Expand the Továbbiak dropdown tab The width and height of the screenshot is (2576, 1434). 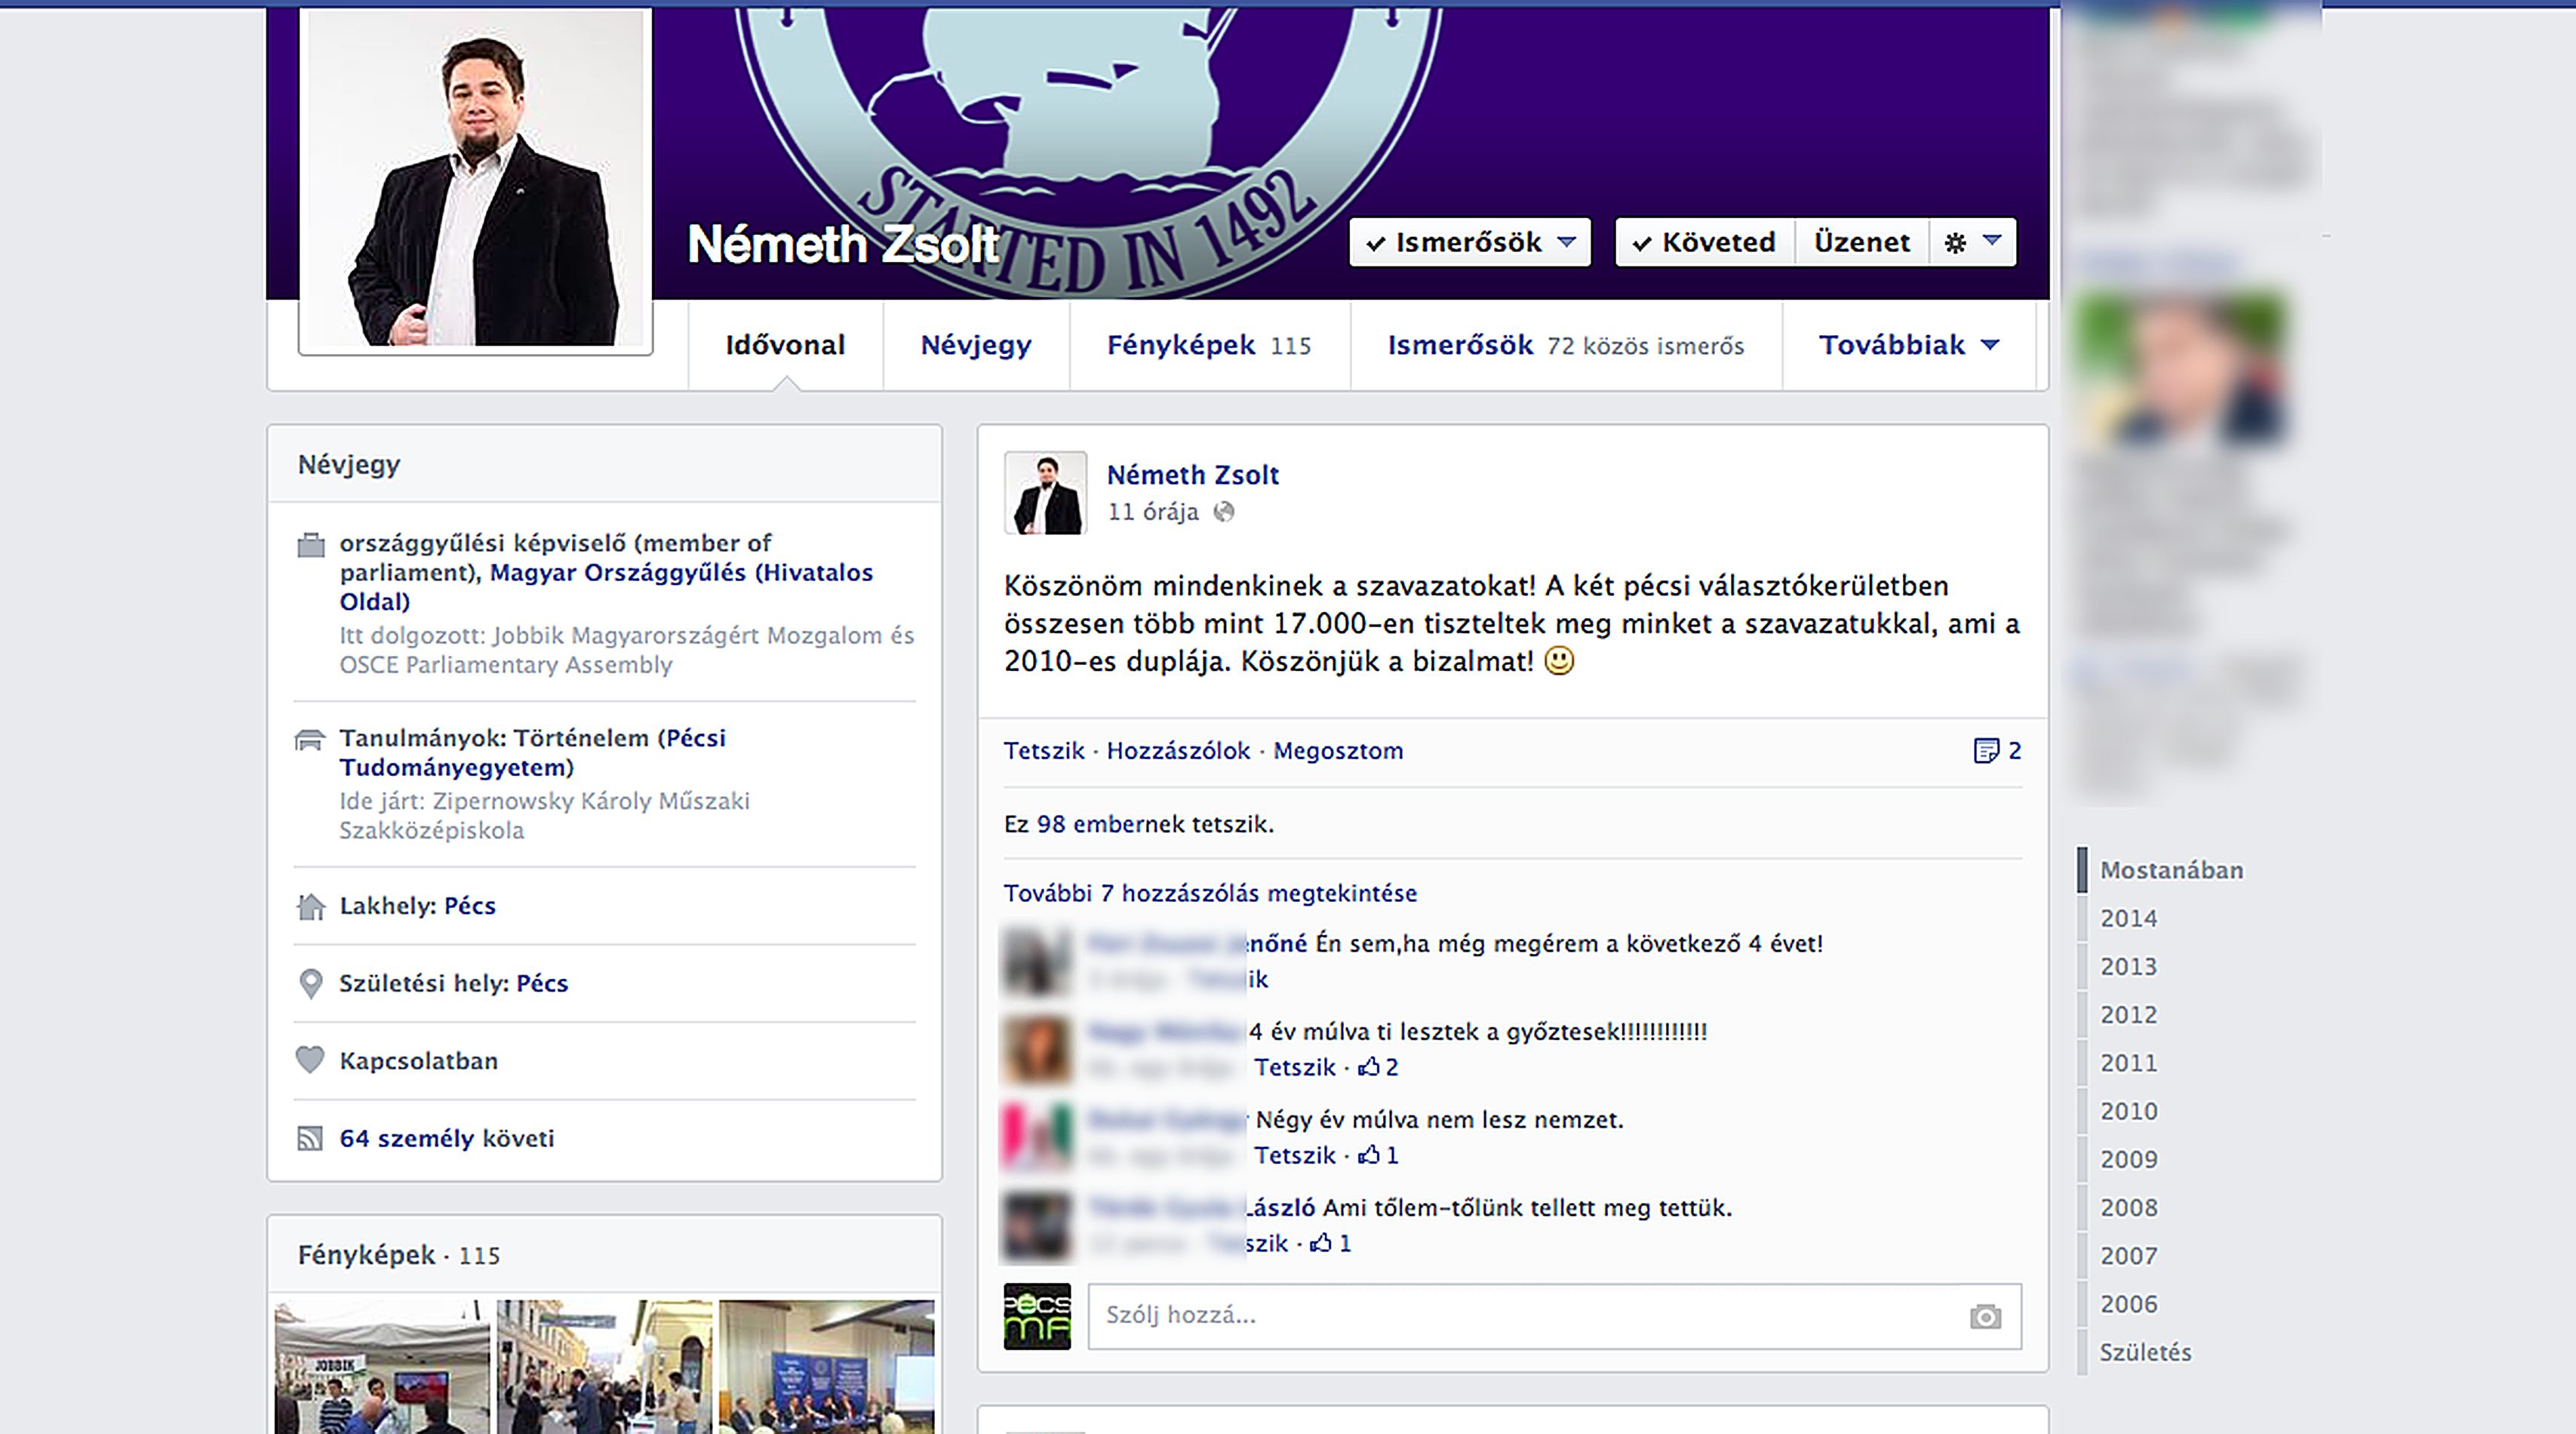pyautogui.click(x=1909, y=345)
